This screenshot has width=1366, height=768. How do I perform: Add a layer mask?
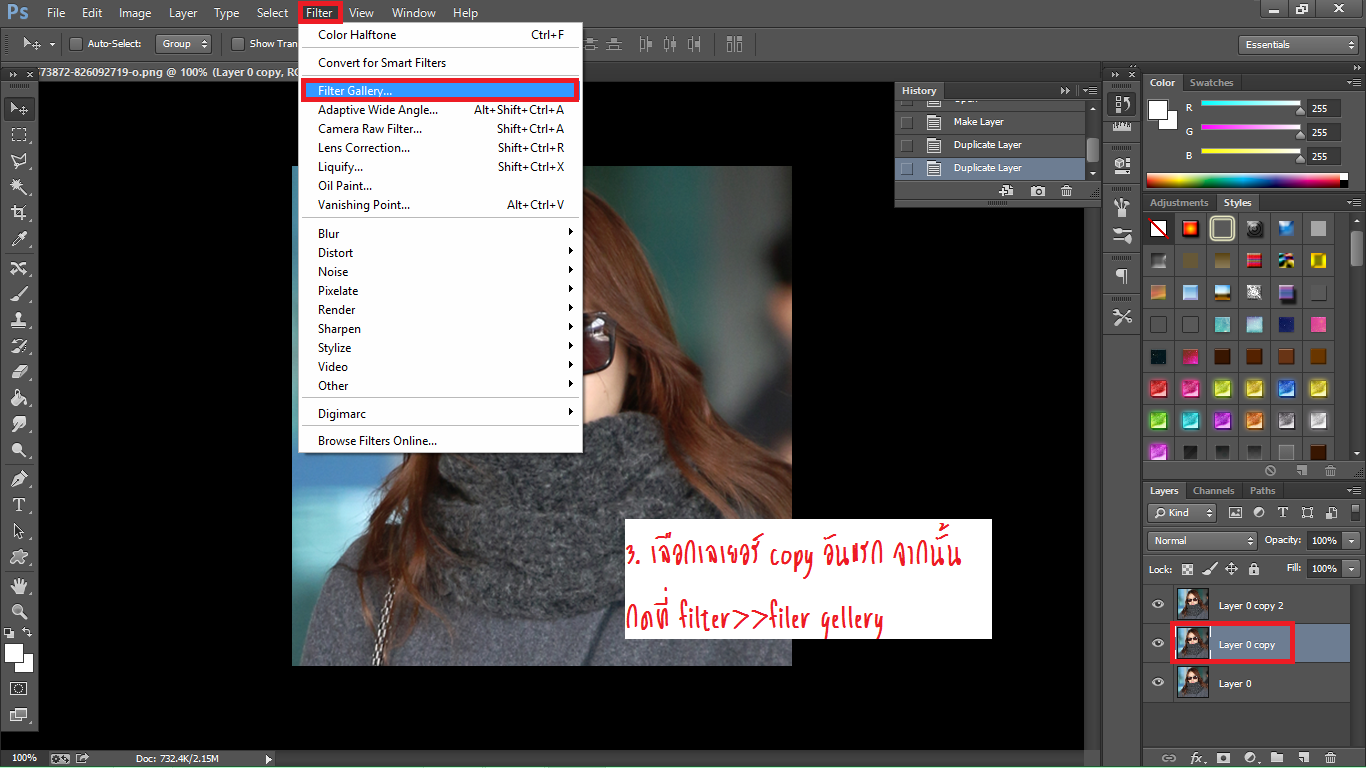tap(1222, 758)
